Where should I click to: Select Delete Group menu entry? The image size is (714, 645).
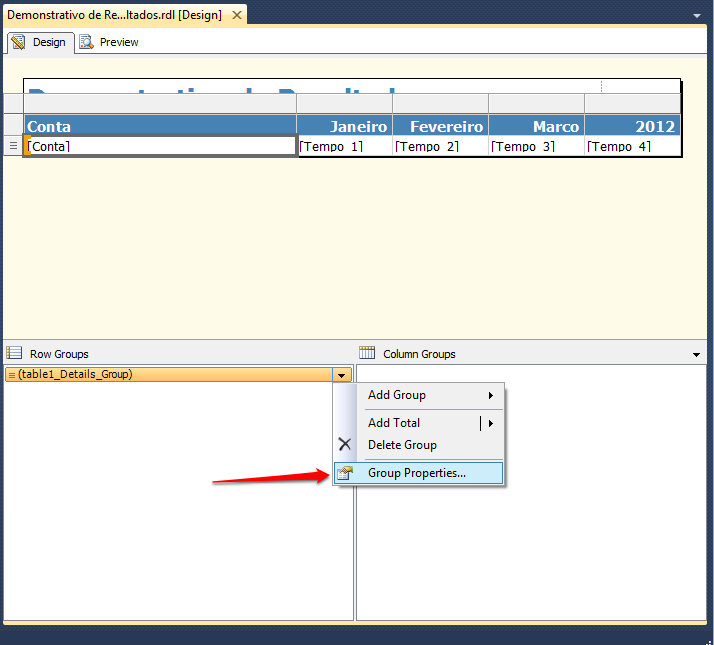[x=418, y=445]
